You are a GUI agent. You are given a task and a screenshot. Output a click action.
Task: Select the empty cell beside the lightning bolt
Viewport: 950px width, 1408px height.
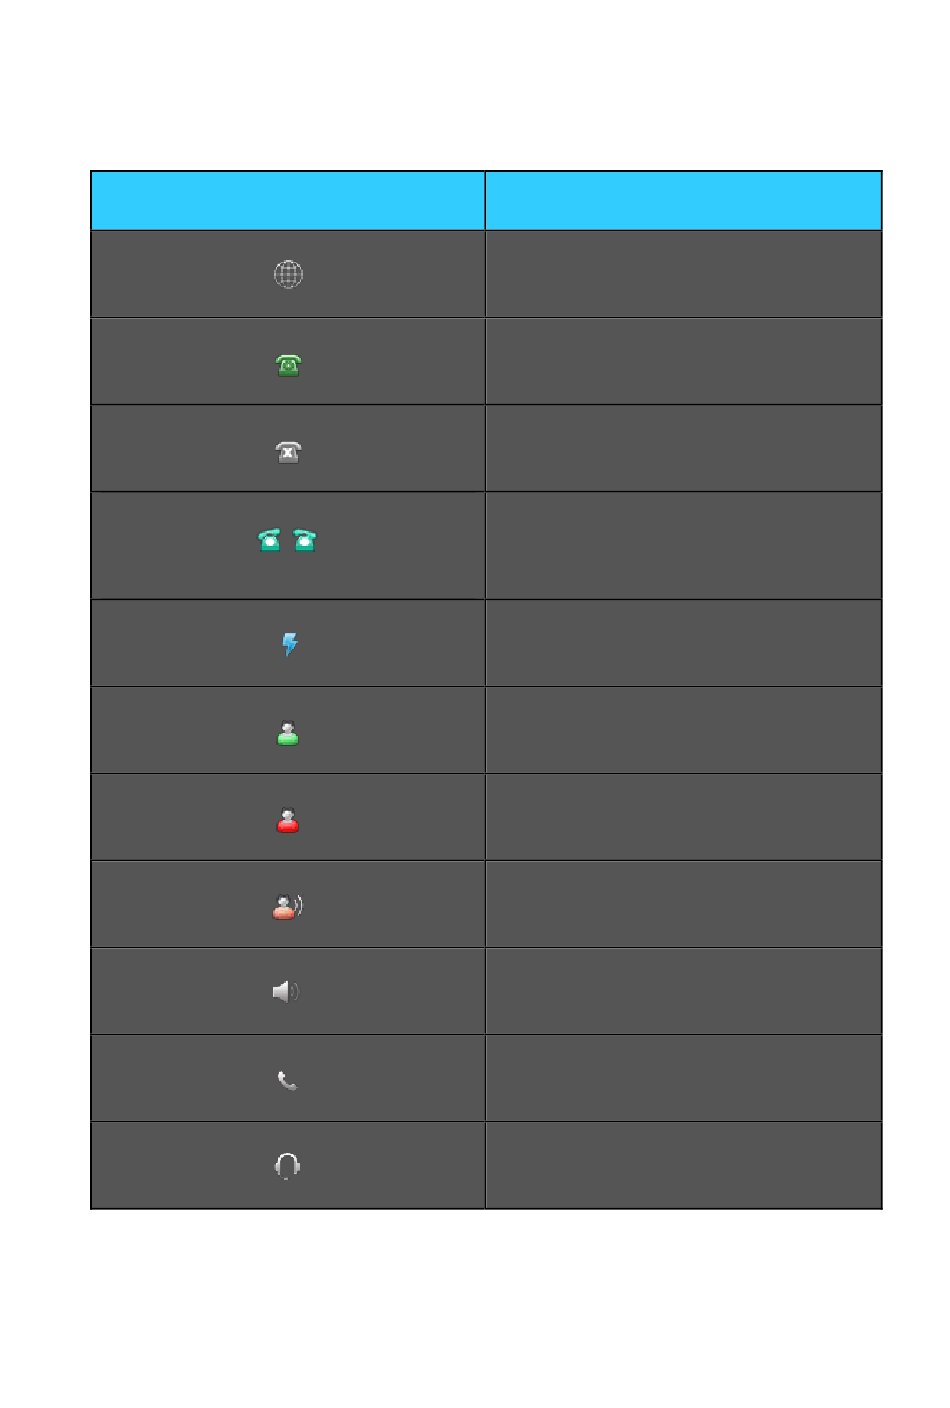coord(683,643)
